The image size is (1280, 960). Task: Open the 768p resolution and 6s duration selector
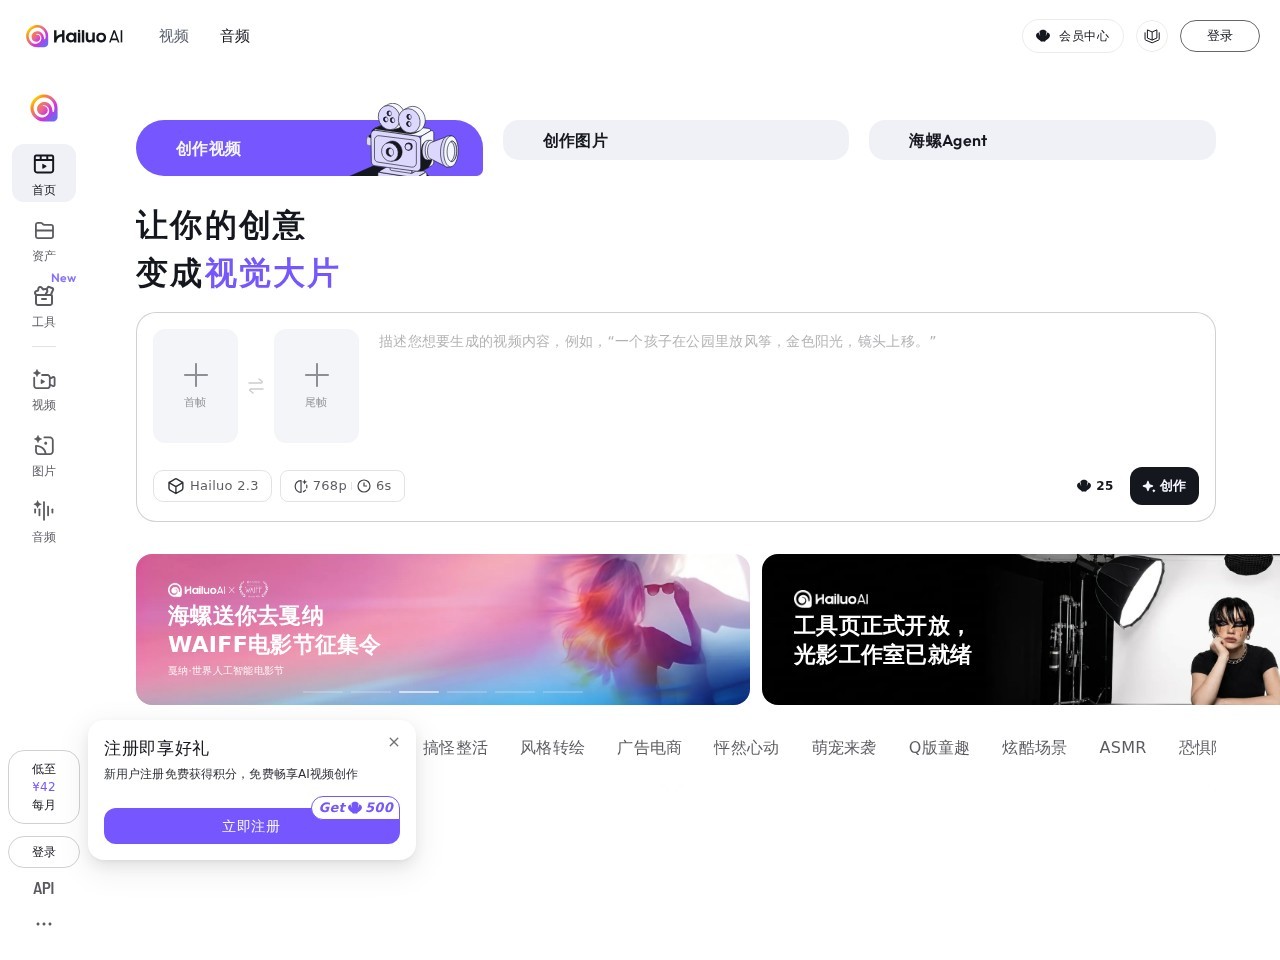click(342, 486)
